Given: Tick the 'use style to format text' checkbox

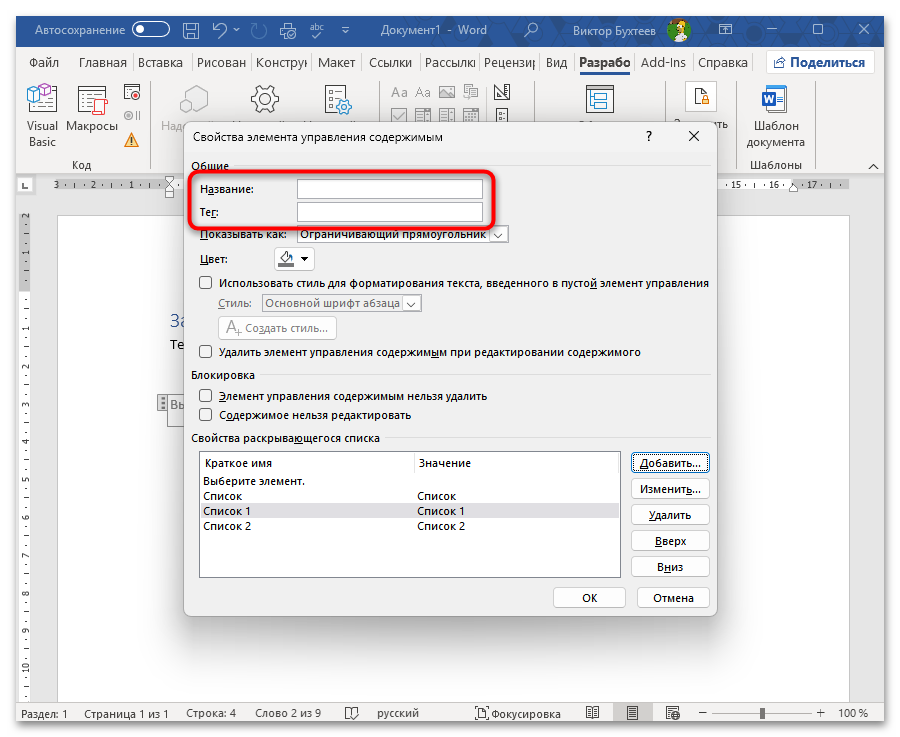Looking at the screenshot, I should pyautogui.click(x=206, y=283).
